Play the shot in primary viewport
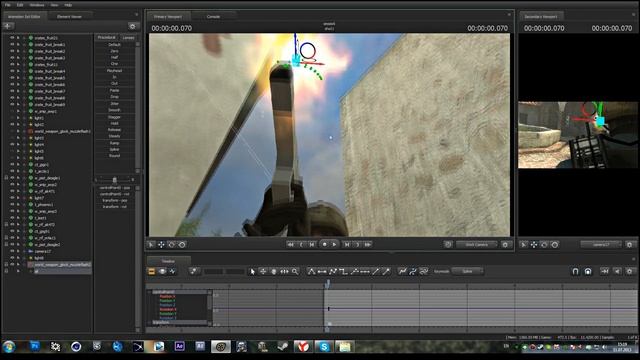640x360 pixels. (334, 244)
